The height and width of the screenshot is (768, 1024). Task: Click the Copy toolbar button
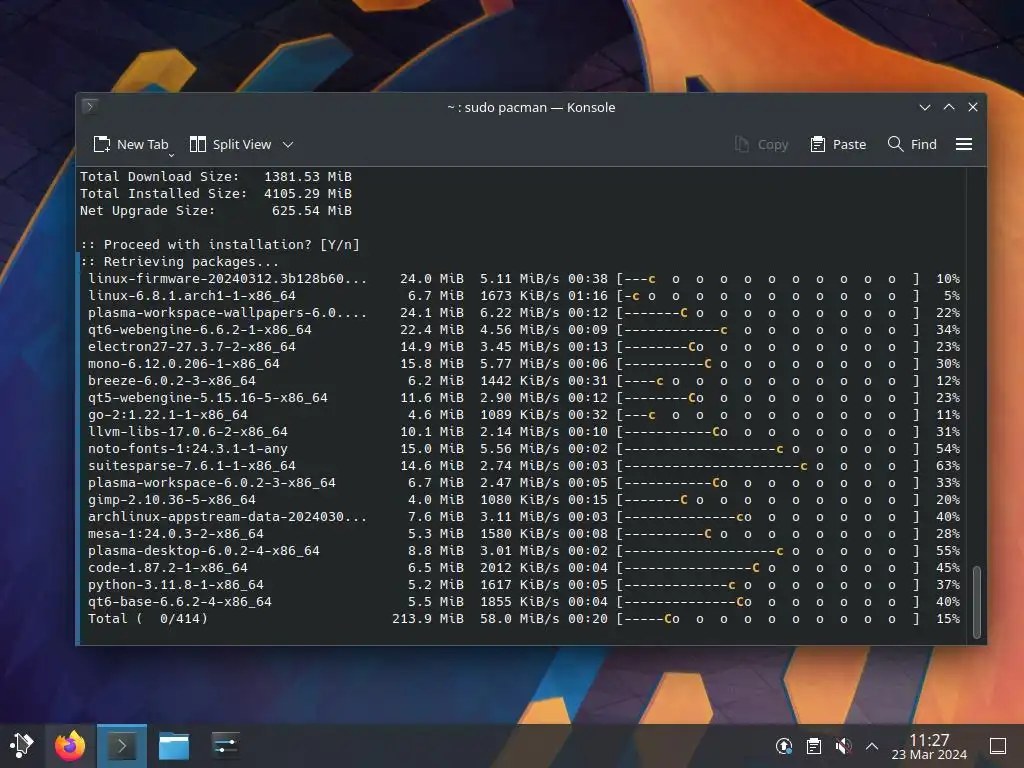coord(761,144)
